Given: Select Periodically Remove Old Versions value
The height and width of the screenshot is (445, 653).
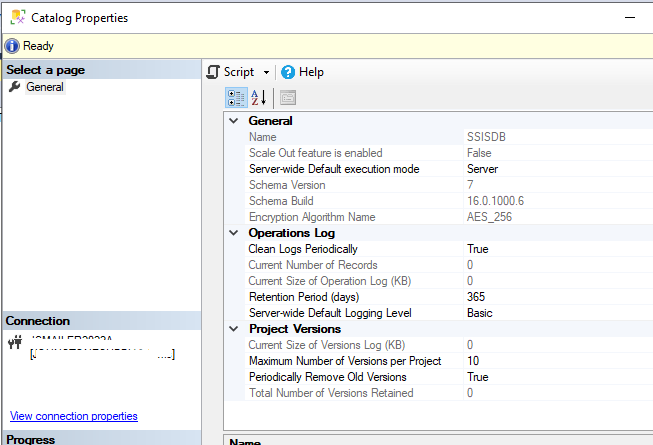Looking at the screenshot, I should pos(478,377).
